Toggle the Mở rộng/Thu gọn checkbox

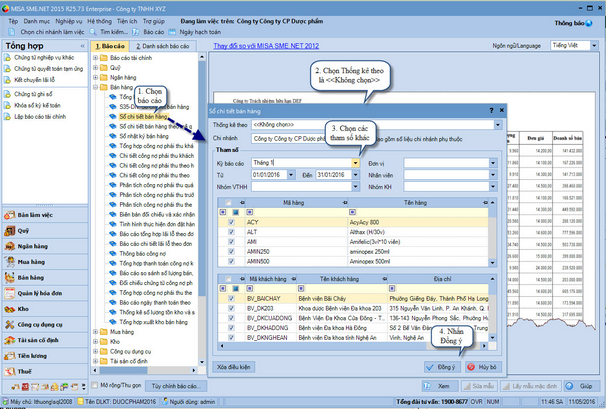[x=94, y=385]
